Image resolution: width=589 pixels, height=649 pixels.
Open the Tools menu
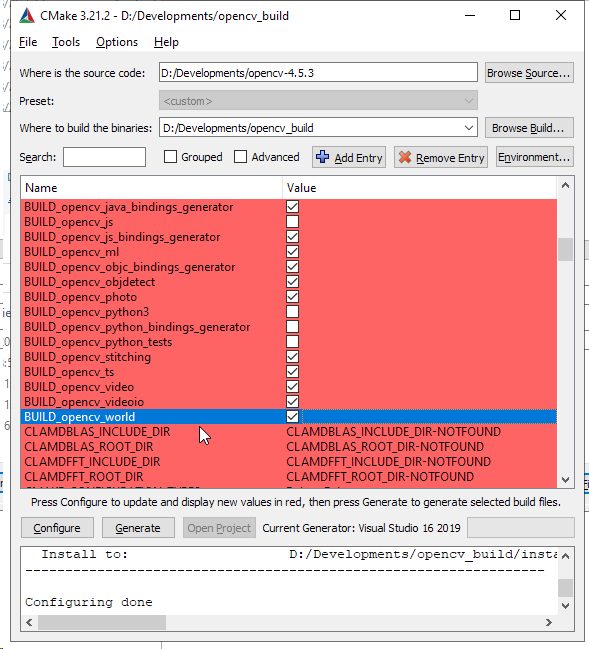pos(66,42)
